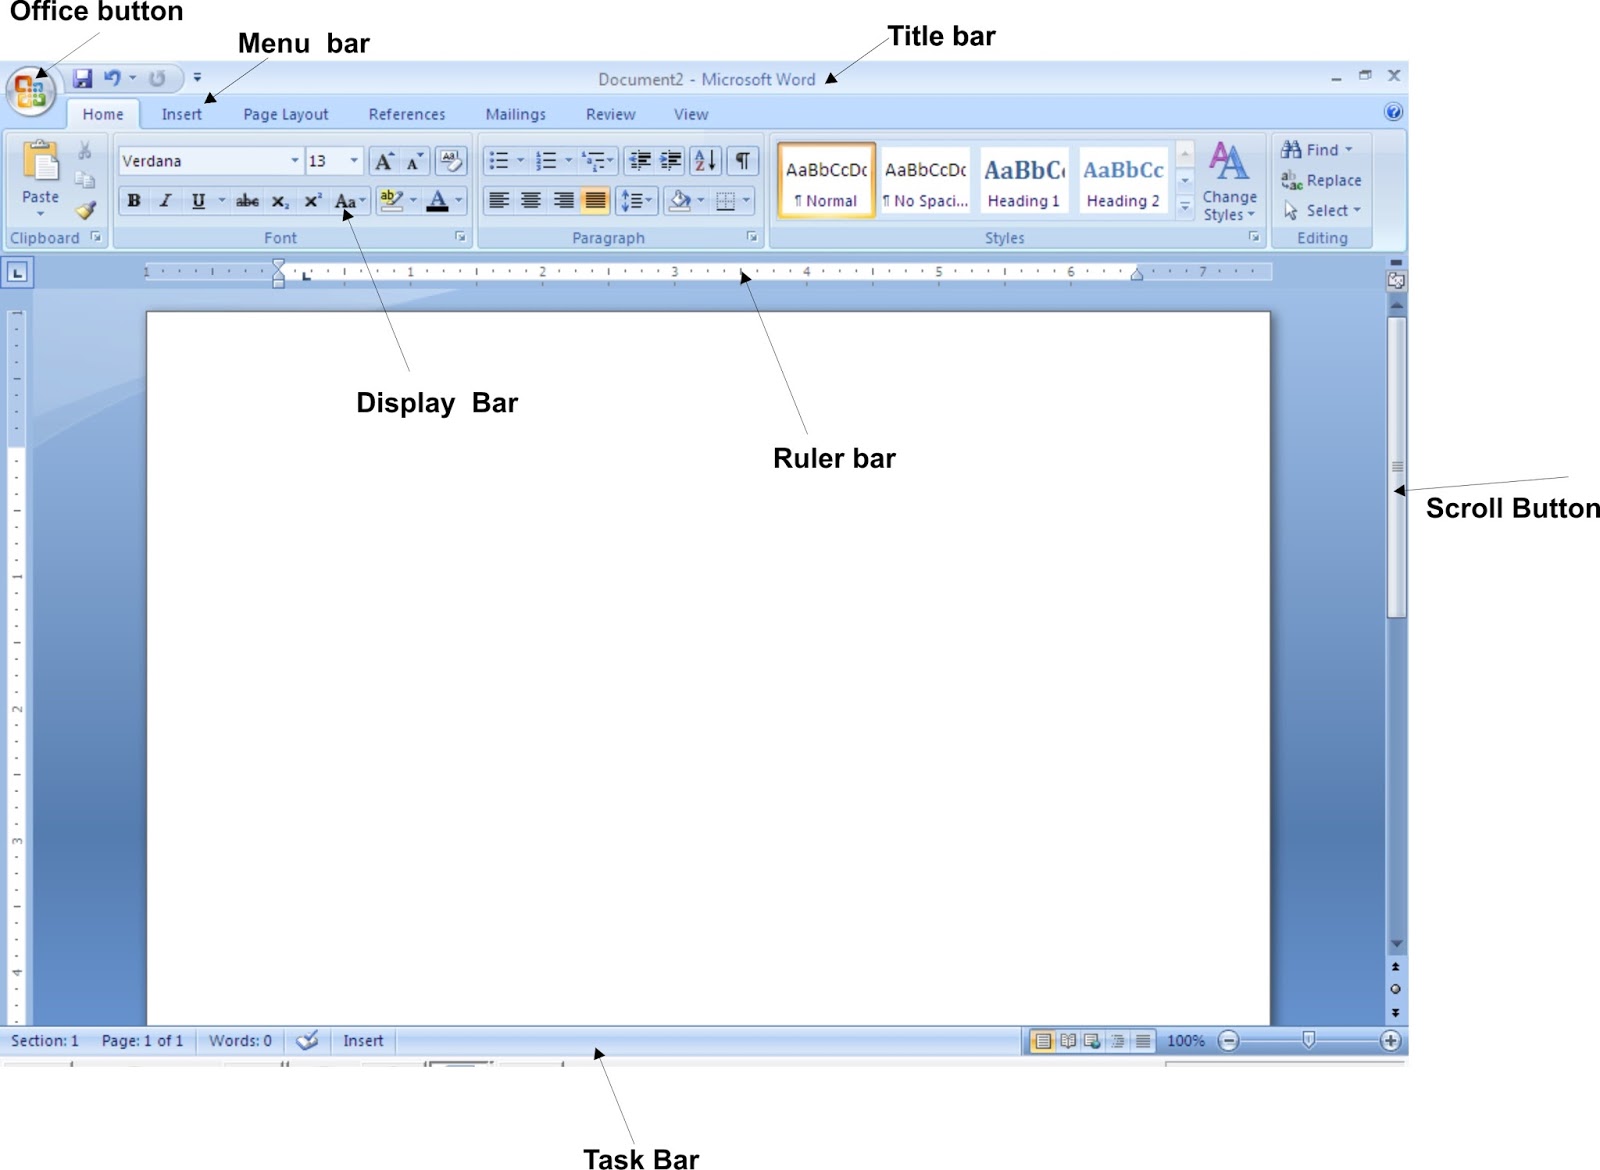Undo the last action
This screenshot has width=1600, height=1170.
coord(112,78)
